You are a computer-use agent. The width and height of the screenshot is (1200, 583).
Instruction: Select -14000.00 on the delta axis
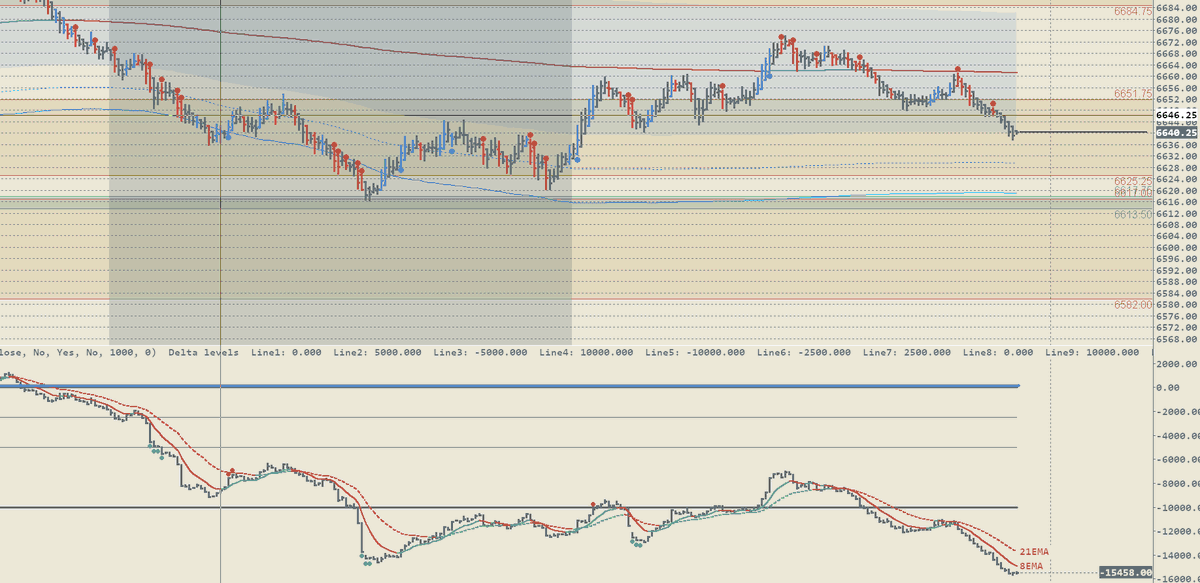pos(1176,556)
